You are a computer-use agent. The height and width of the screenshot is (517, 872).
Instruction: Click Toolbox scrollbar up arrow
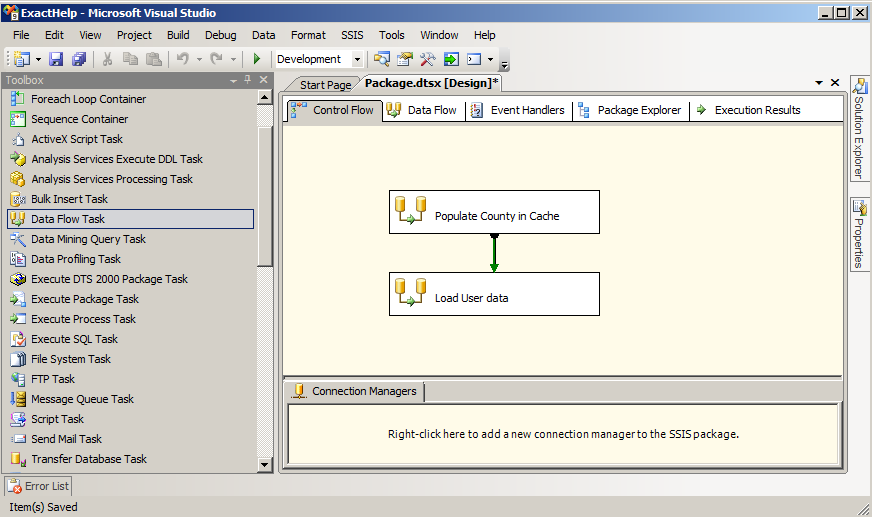point(265,97)
